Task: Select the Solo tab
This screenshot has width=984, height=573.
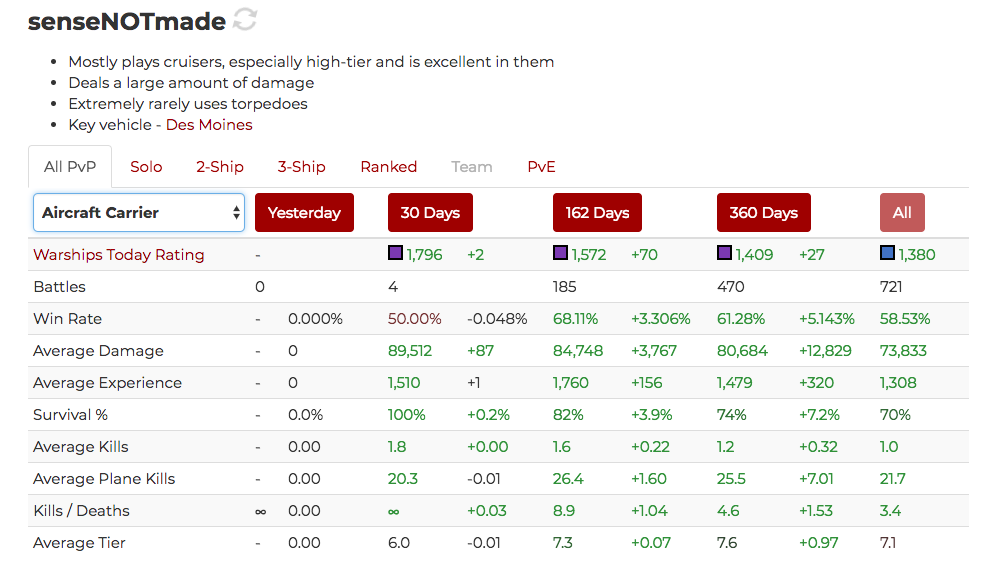Action: pyautogui.click(x=146, y=167)
